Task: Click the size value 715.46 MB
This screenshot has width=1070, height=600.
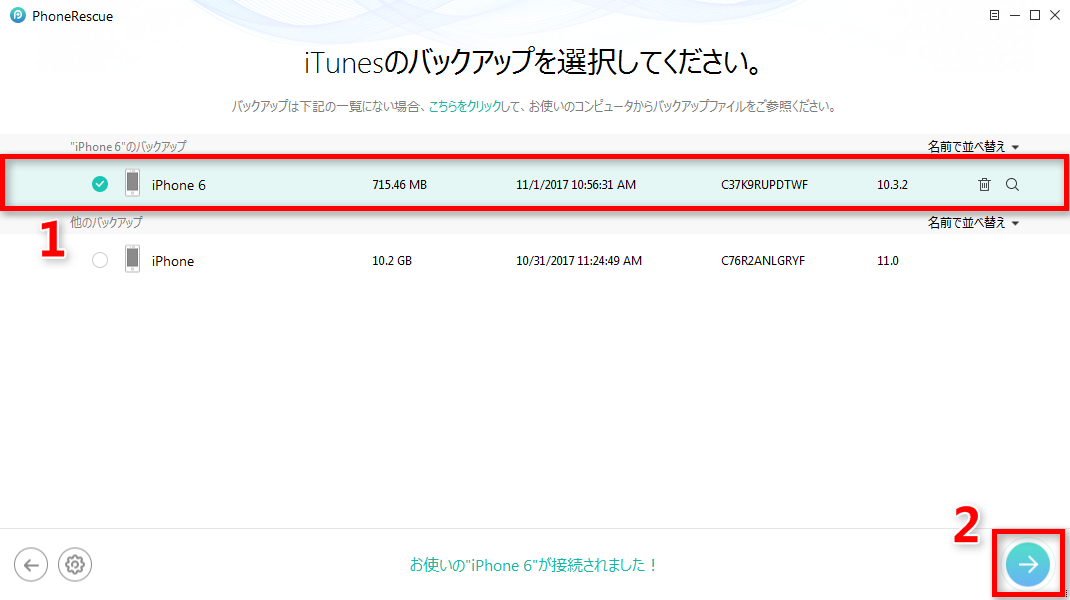Action: click(399, 184)
